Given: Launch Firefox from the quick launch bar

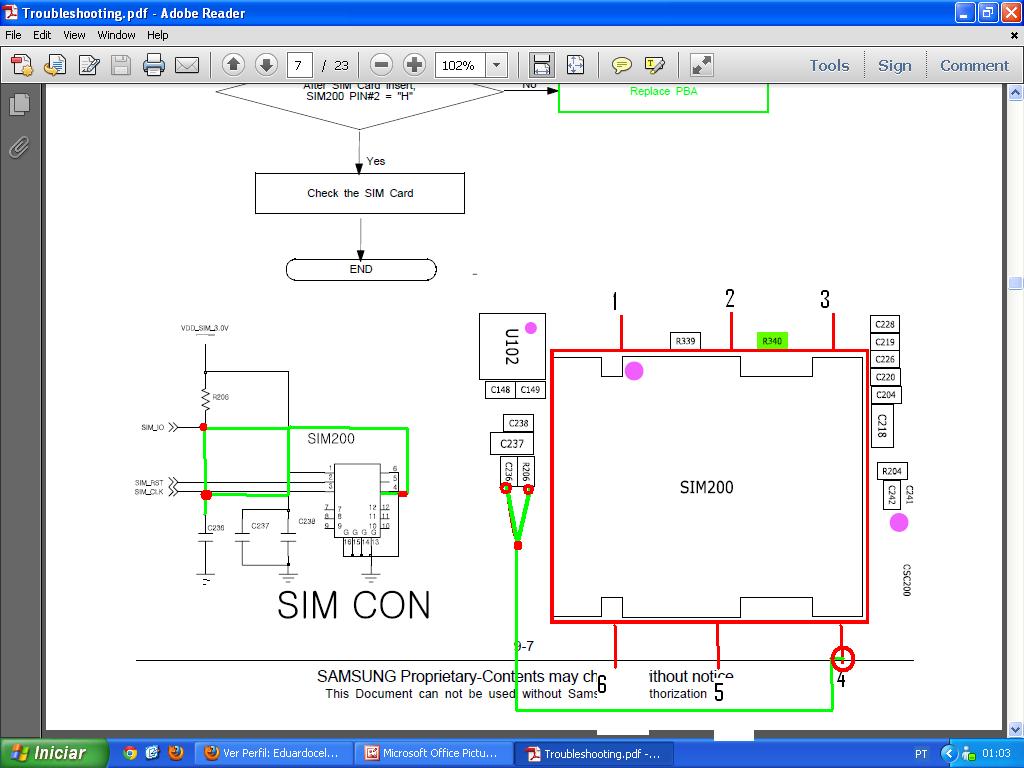Looking at the screenshot, I should 176,753.
